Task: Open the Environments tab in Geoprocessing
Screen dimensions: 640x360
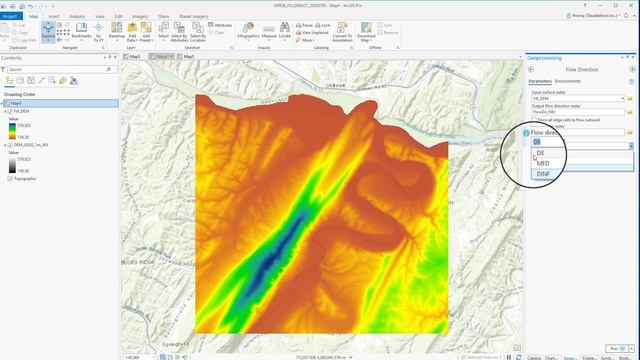Action: pos(568,81)
